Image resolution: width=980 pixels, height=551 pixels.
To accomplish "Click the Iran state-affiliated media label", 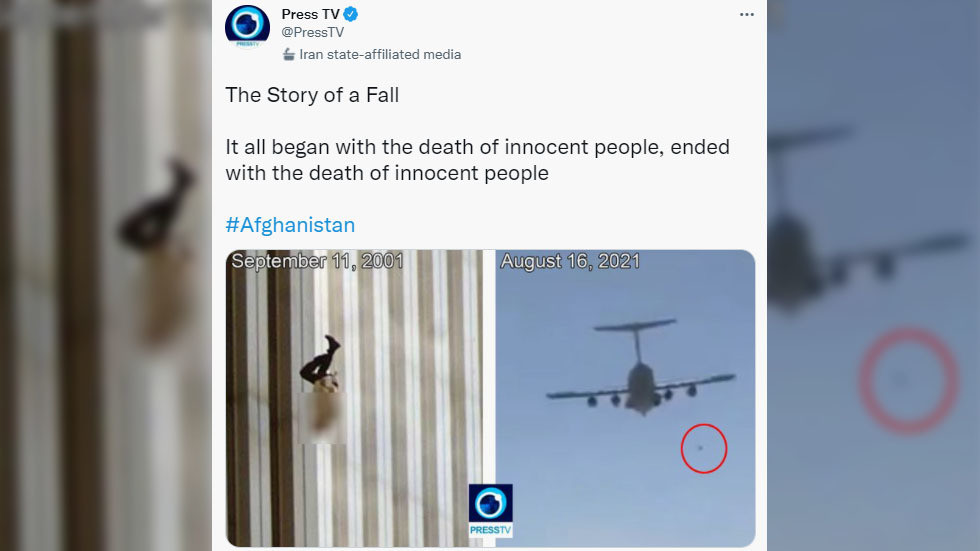I will [x=380, y=54].
